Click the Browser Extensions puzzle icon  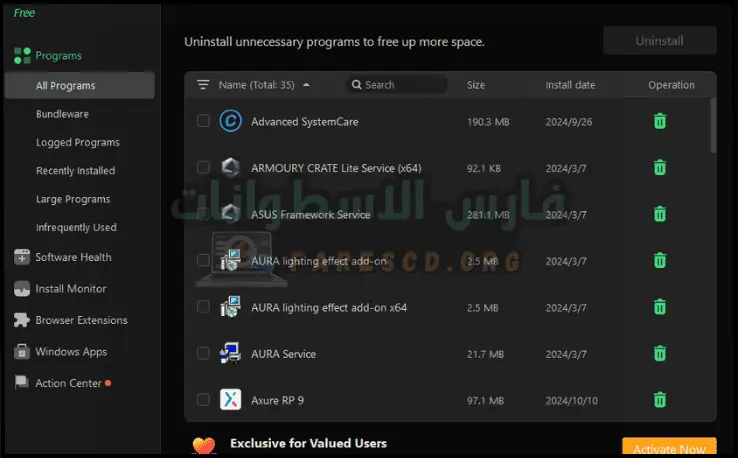coord(22,320)
